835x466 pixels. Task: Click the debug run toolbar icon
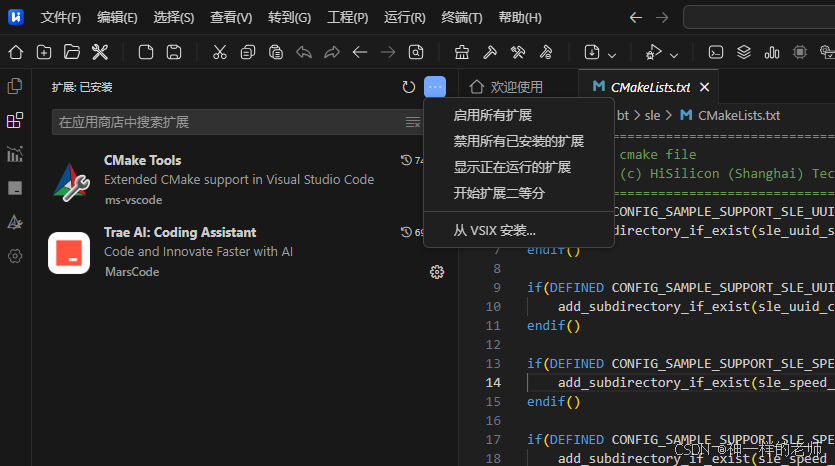[653, 52]
